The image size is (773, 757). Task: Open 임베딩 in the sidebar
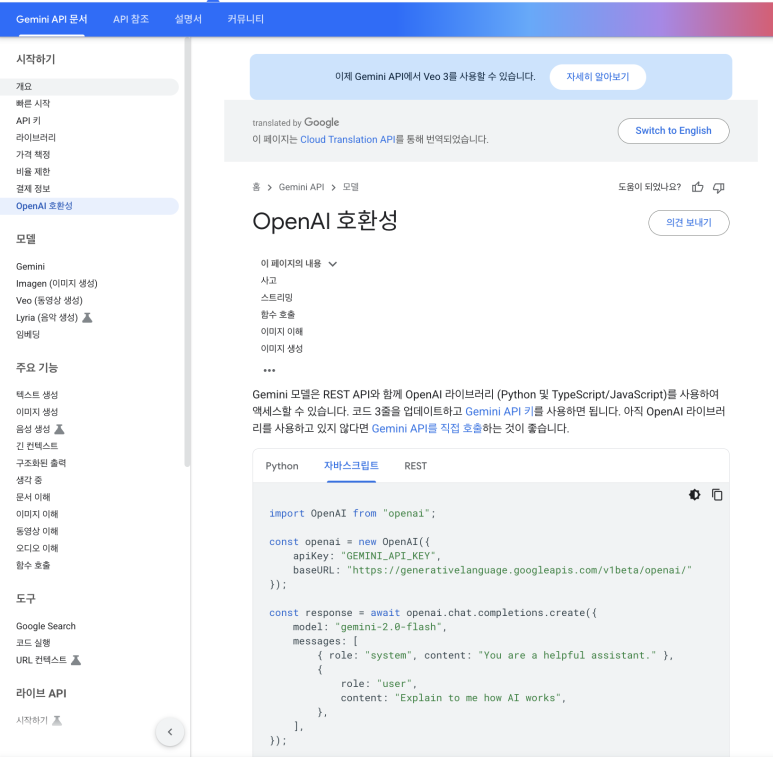28,335
